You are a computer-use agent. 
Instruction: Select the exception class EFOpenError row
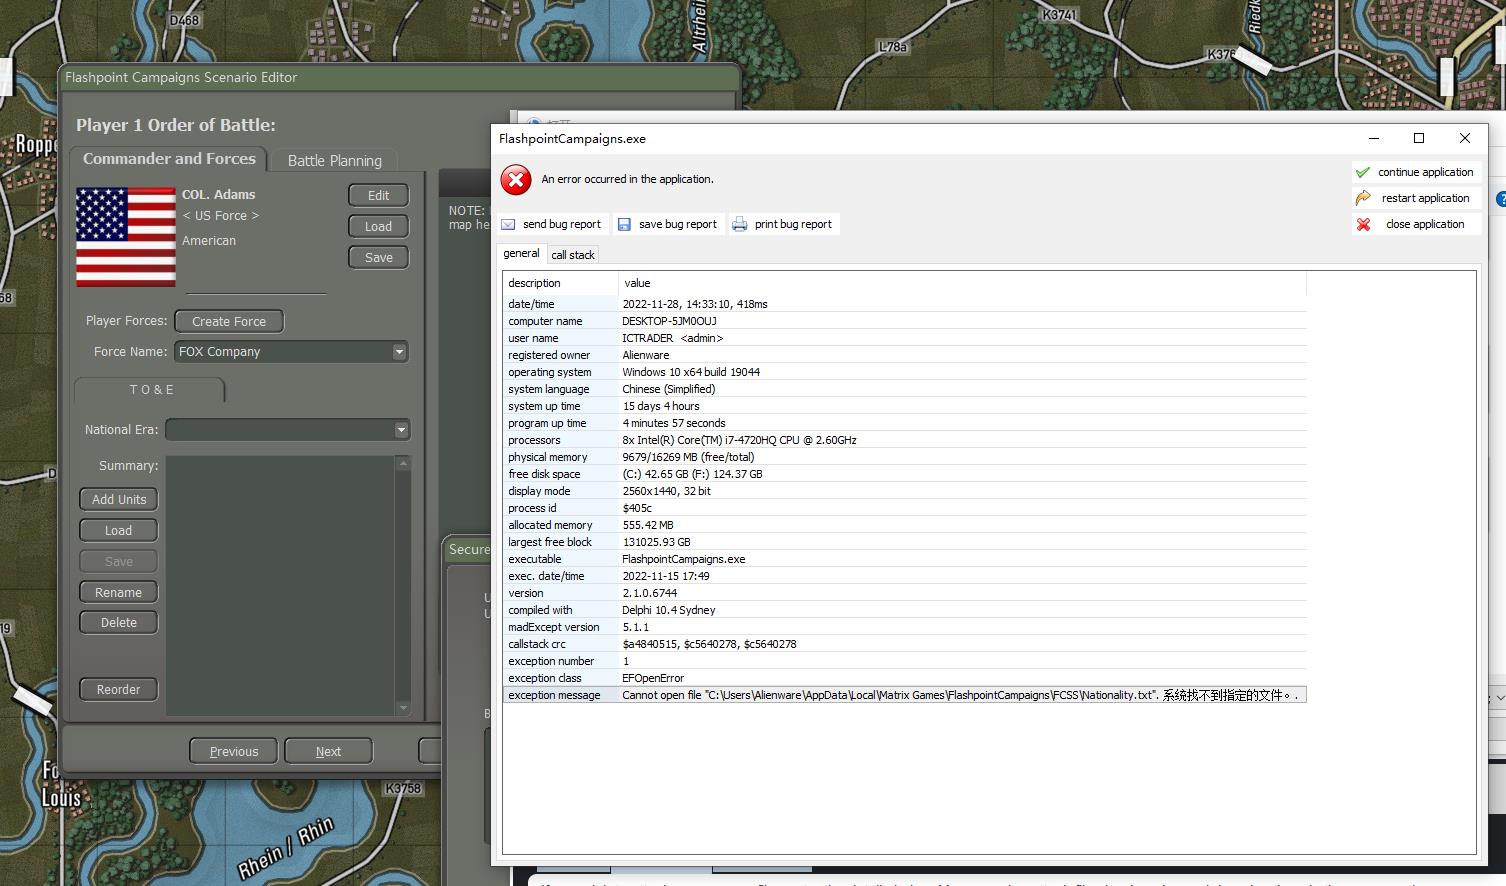click(x=904, y=678)
